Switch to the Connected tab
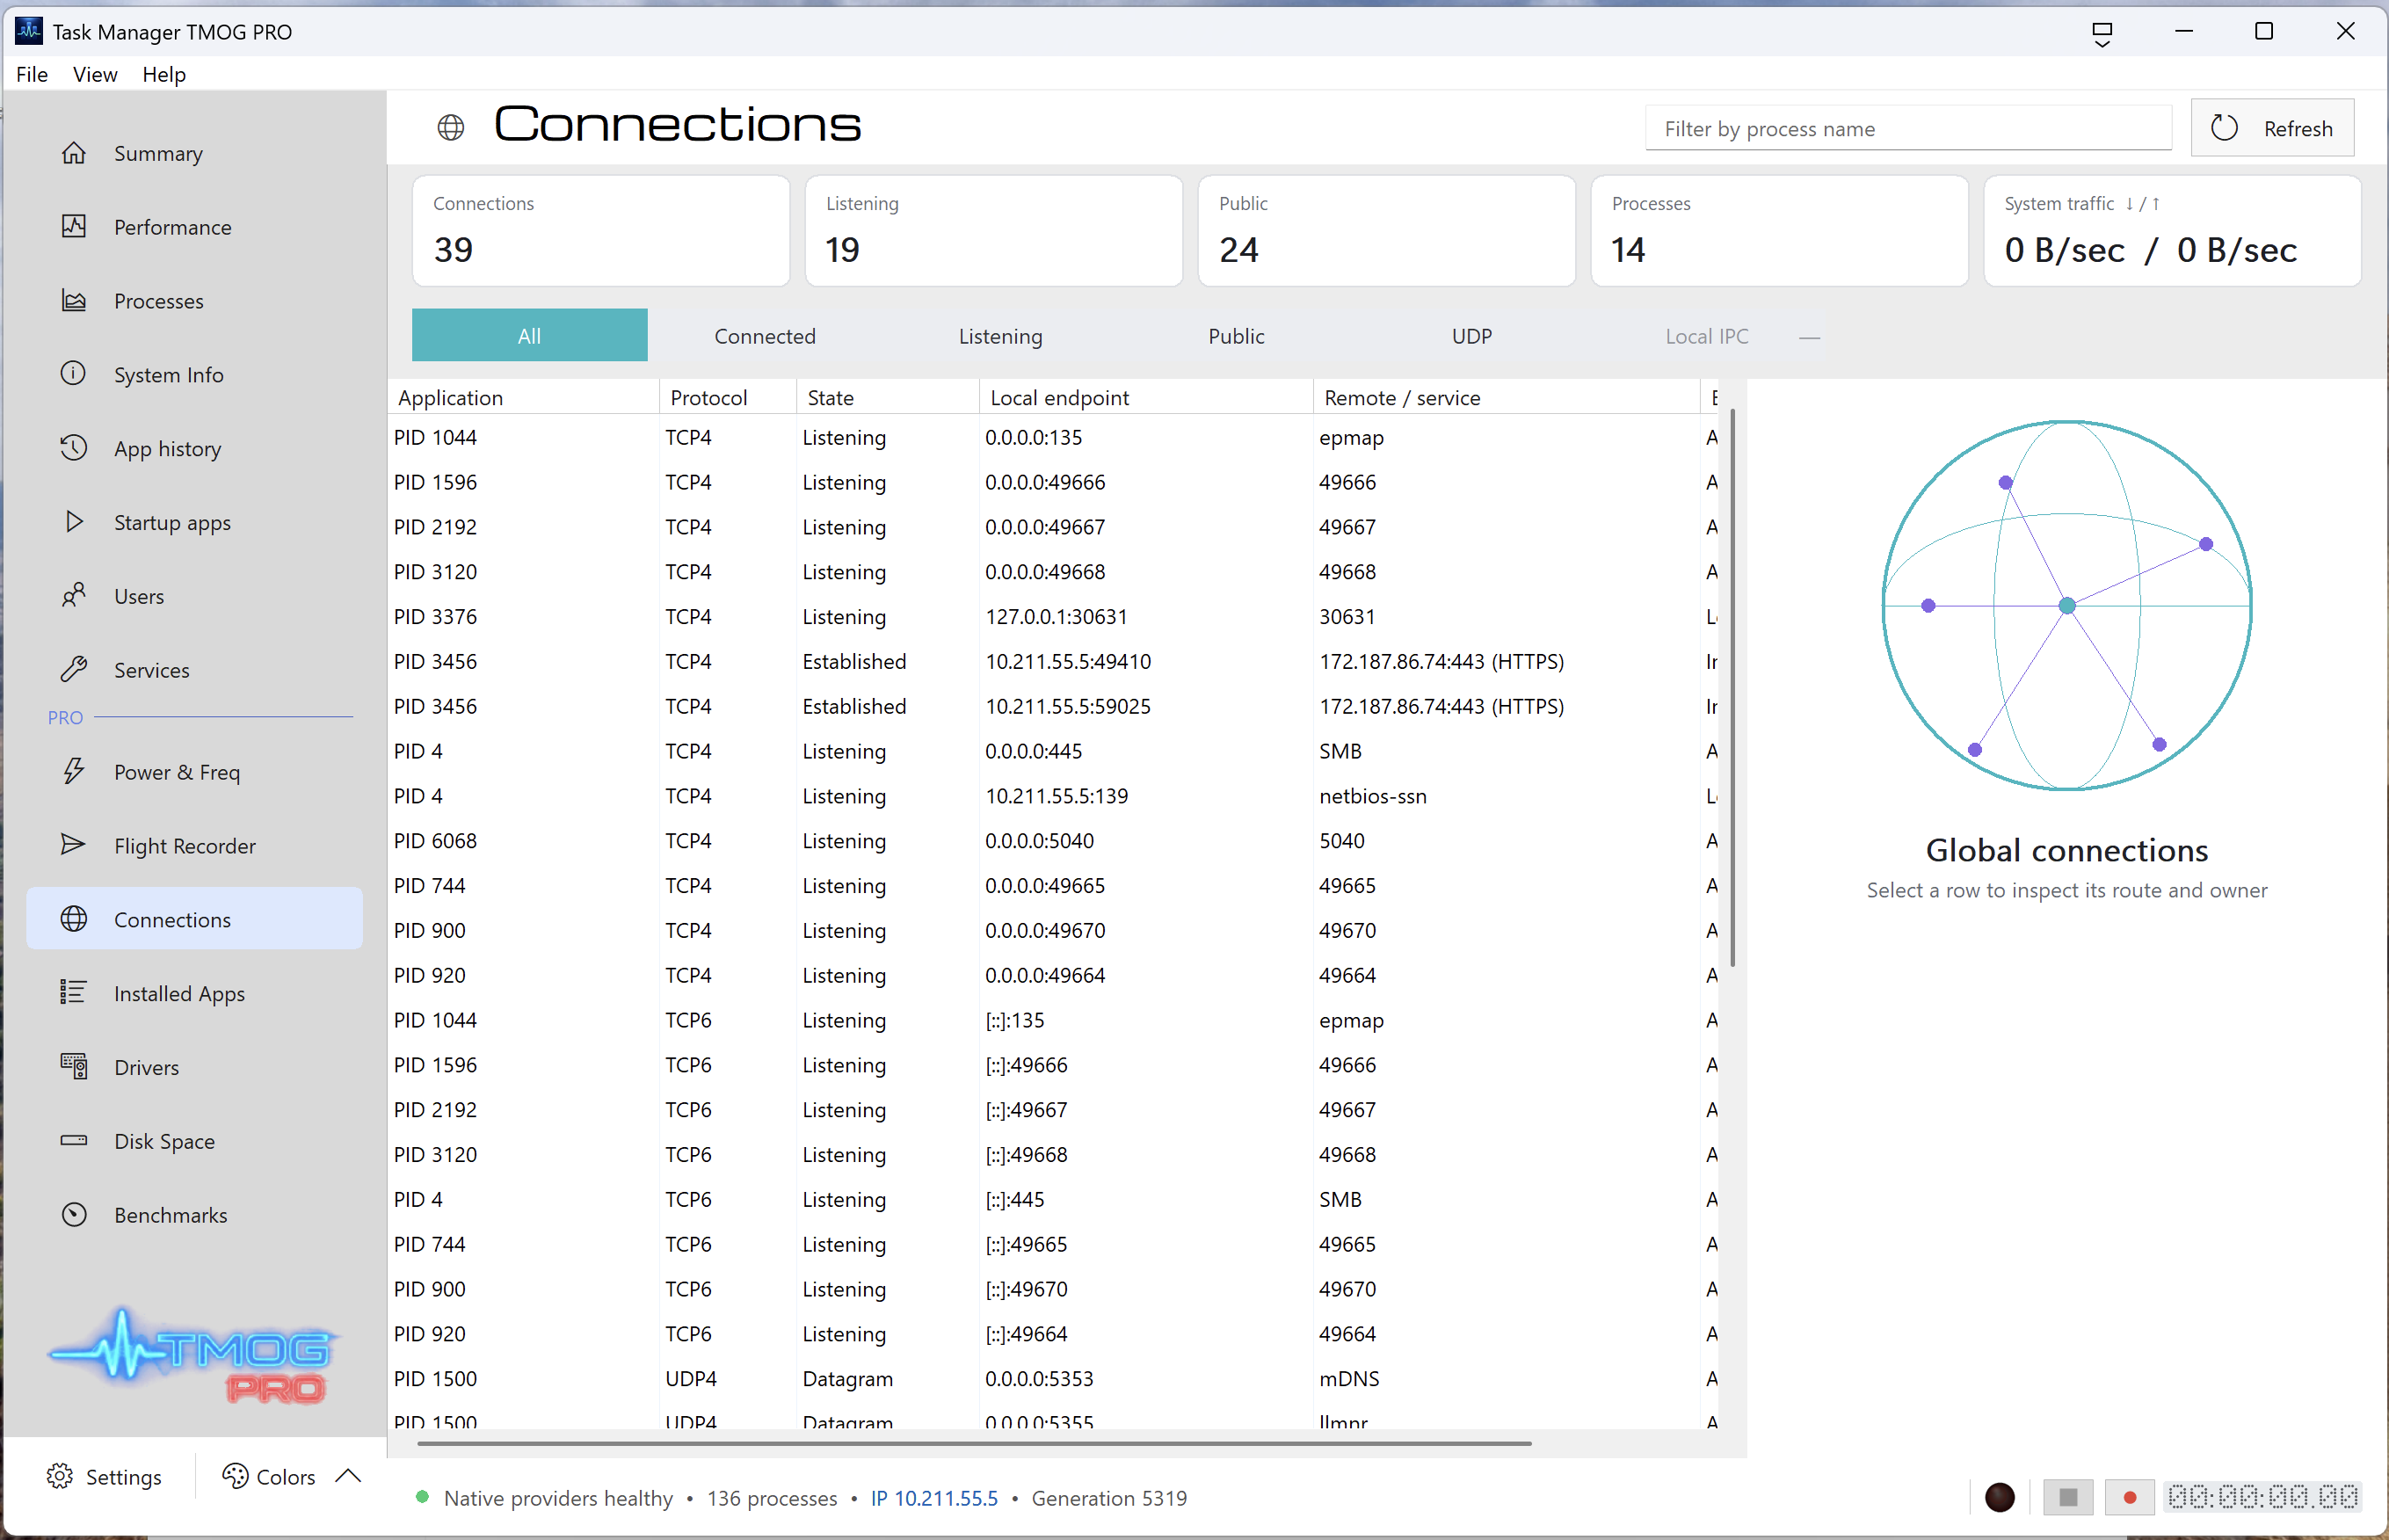 pyautogui.click(x=765, y=336)
